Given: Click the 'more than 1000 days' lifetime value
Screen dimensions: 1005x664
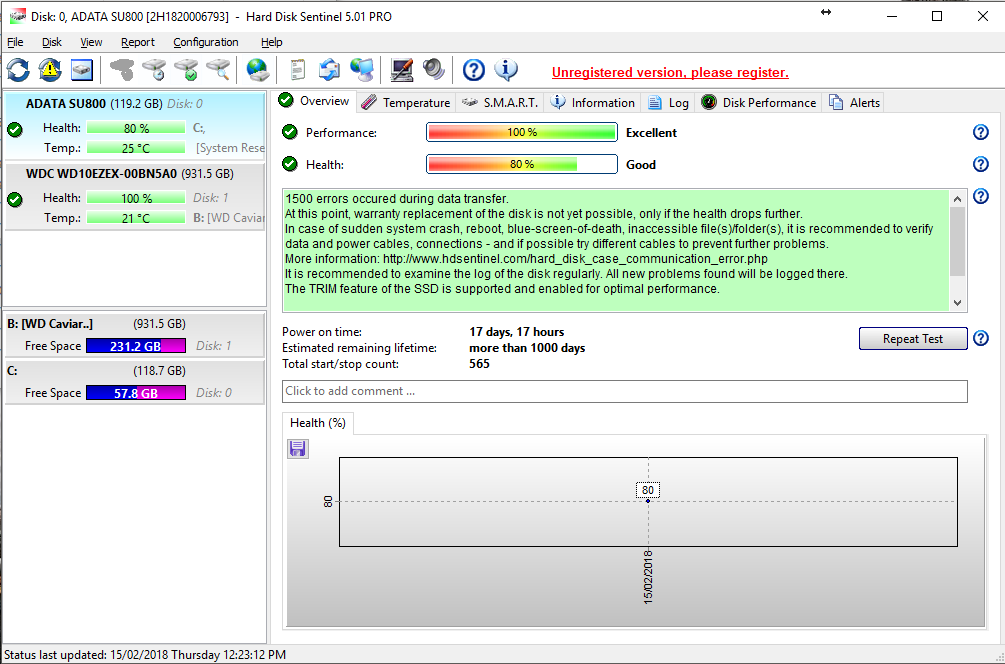Looking at the screenshot, I should 527,348.
